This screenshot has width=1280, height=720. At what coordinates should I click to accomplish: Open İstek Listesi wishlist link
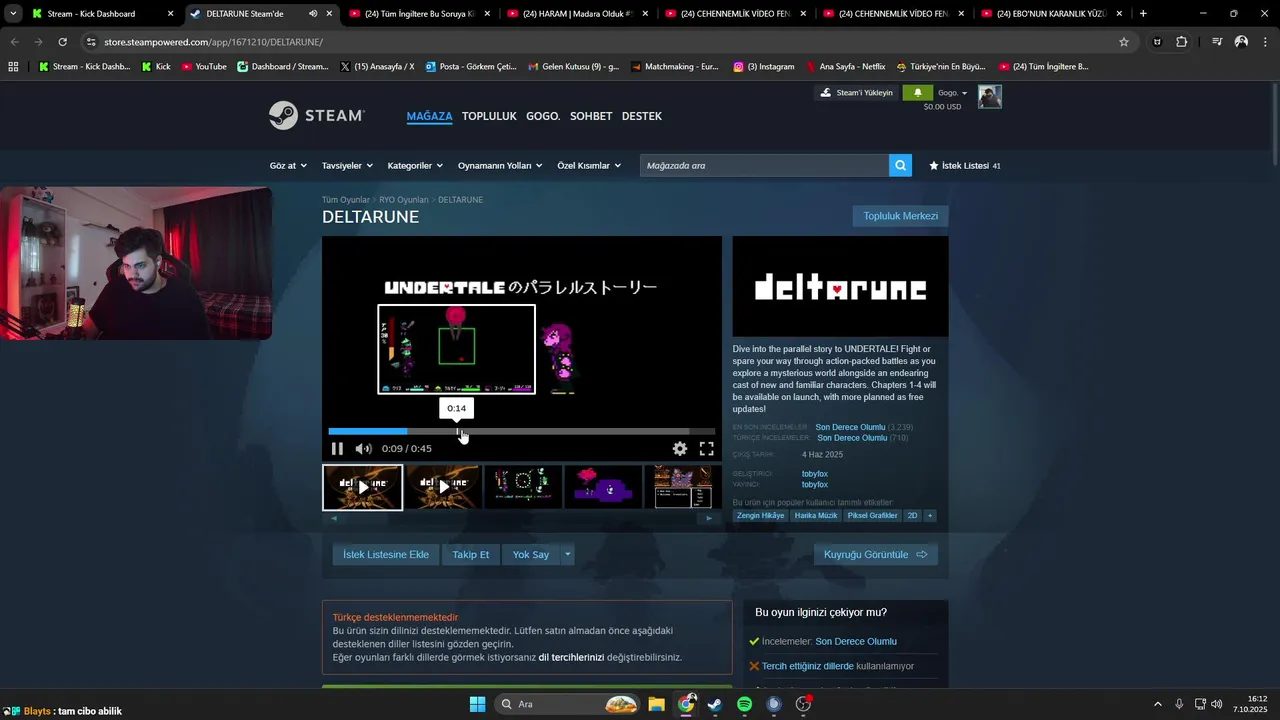pyautogui.click(x=964, y=165)
